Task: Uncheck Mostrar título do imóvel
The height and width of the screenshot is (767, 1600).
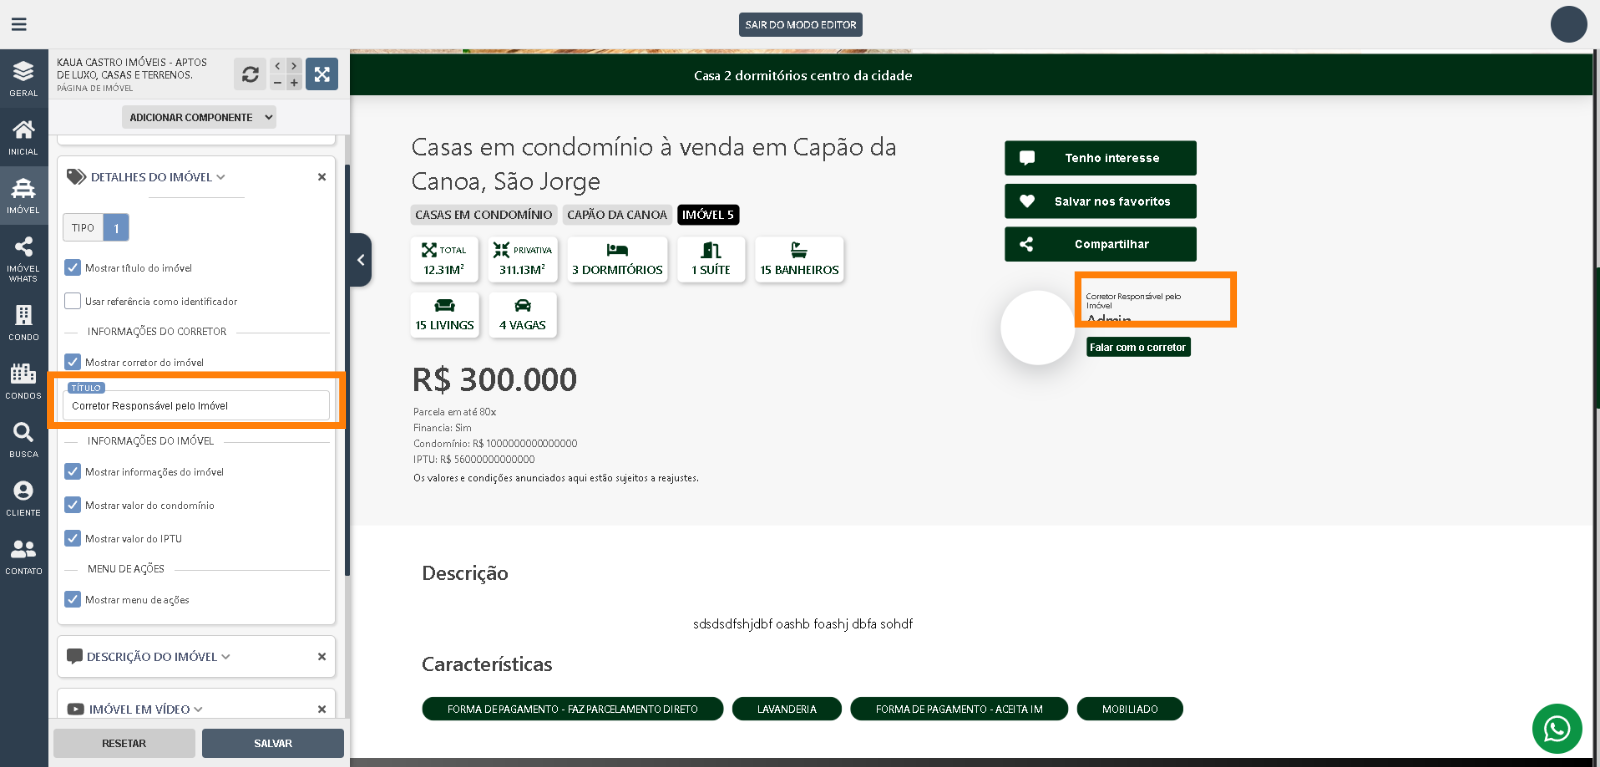Action: (x=73, y=268)
